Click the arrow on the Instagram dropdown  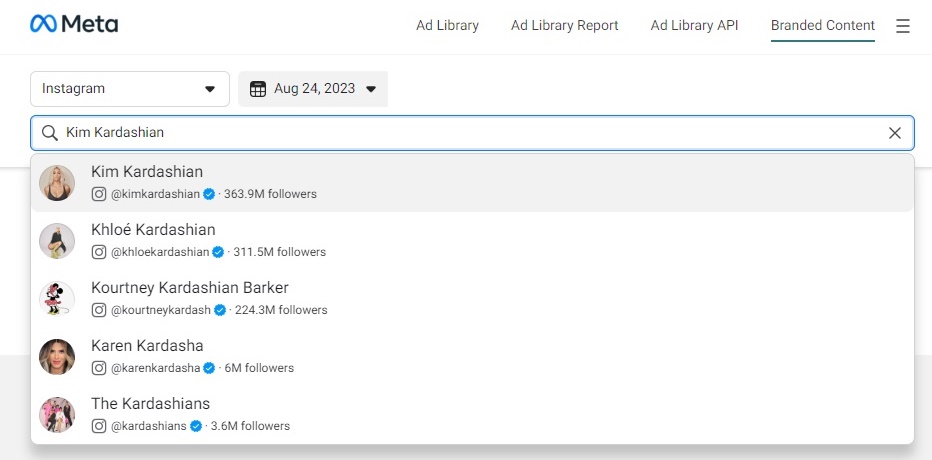coord(210,89)
